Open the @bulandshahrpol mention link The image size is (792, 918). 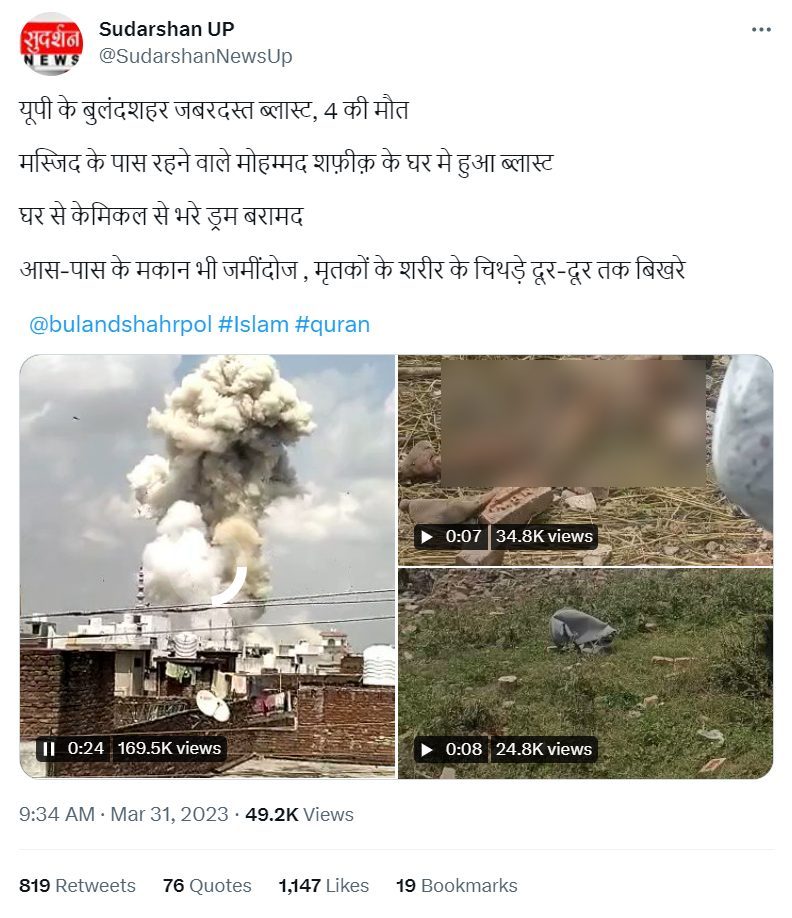click(120, 324)
